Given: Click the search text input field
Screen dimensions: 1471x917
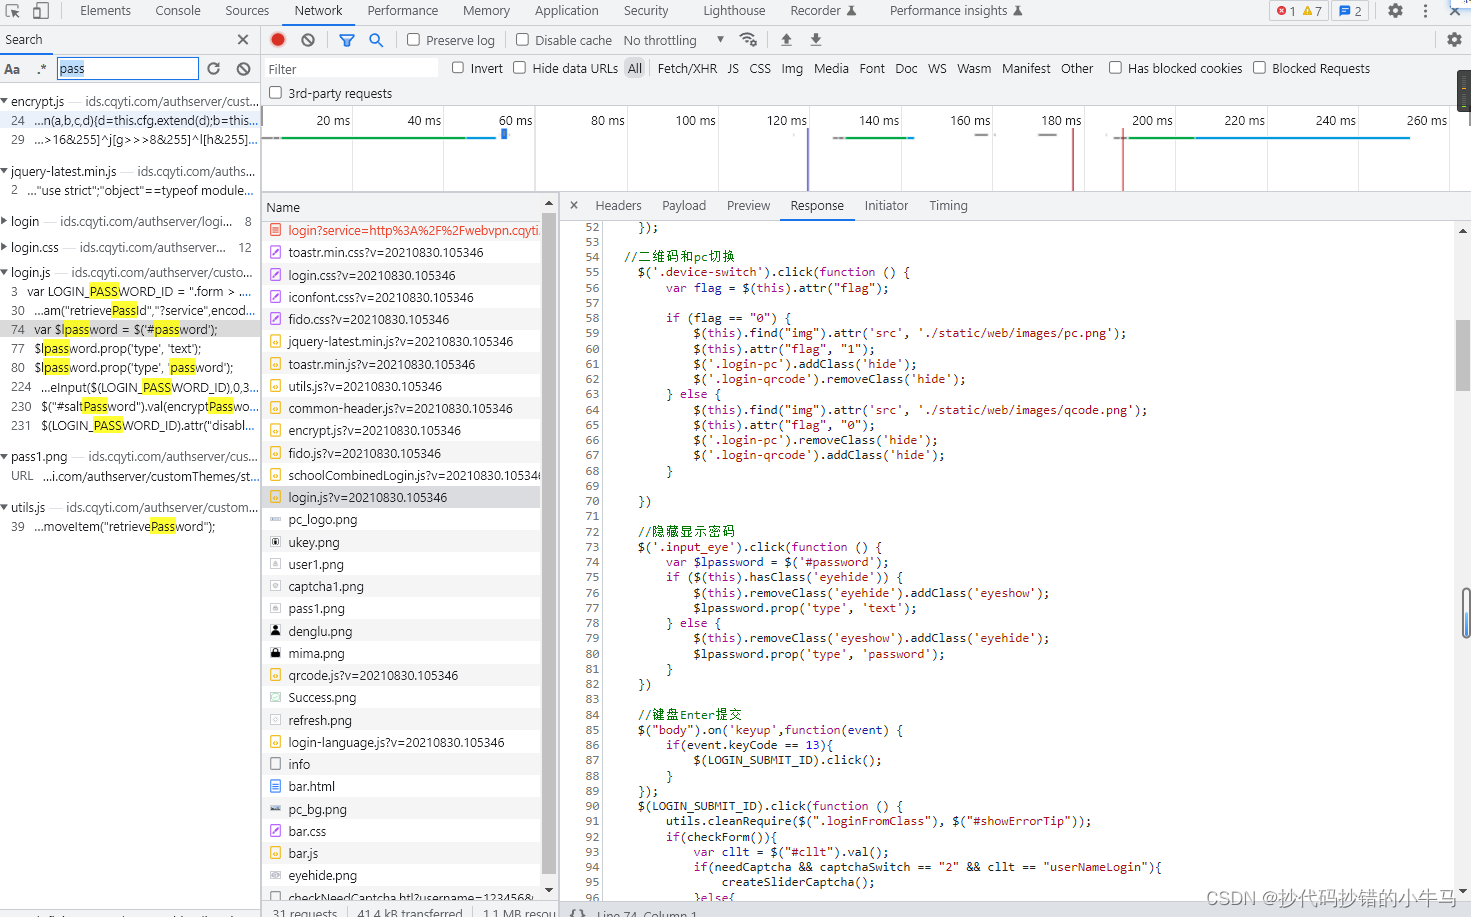Looking at the screenshot, I should point(128,69).
